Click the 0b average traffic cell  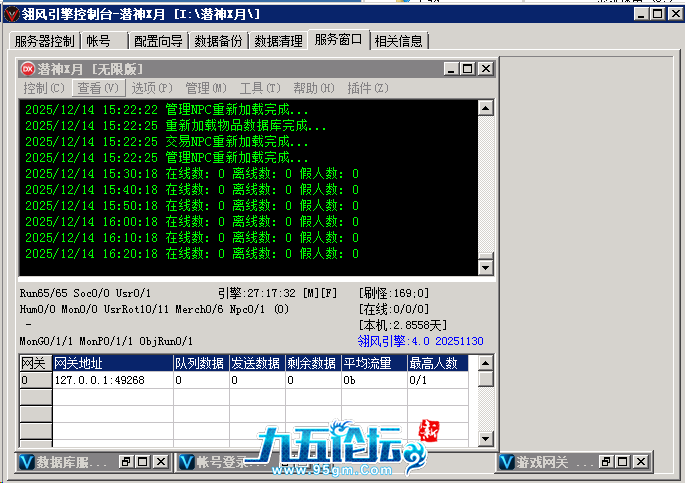coord(374,380)
